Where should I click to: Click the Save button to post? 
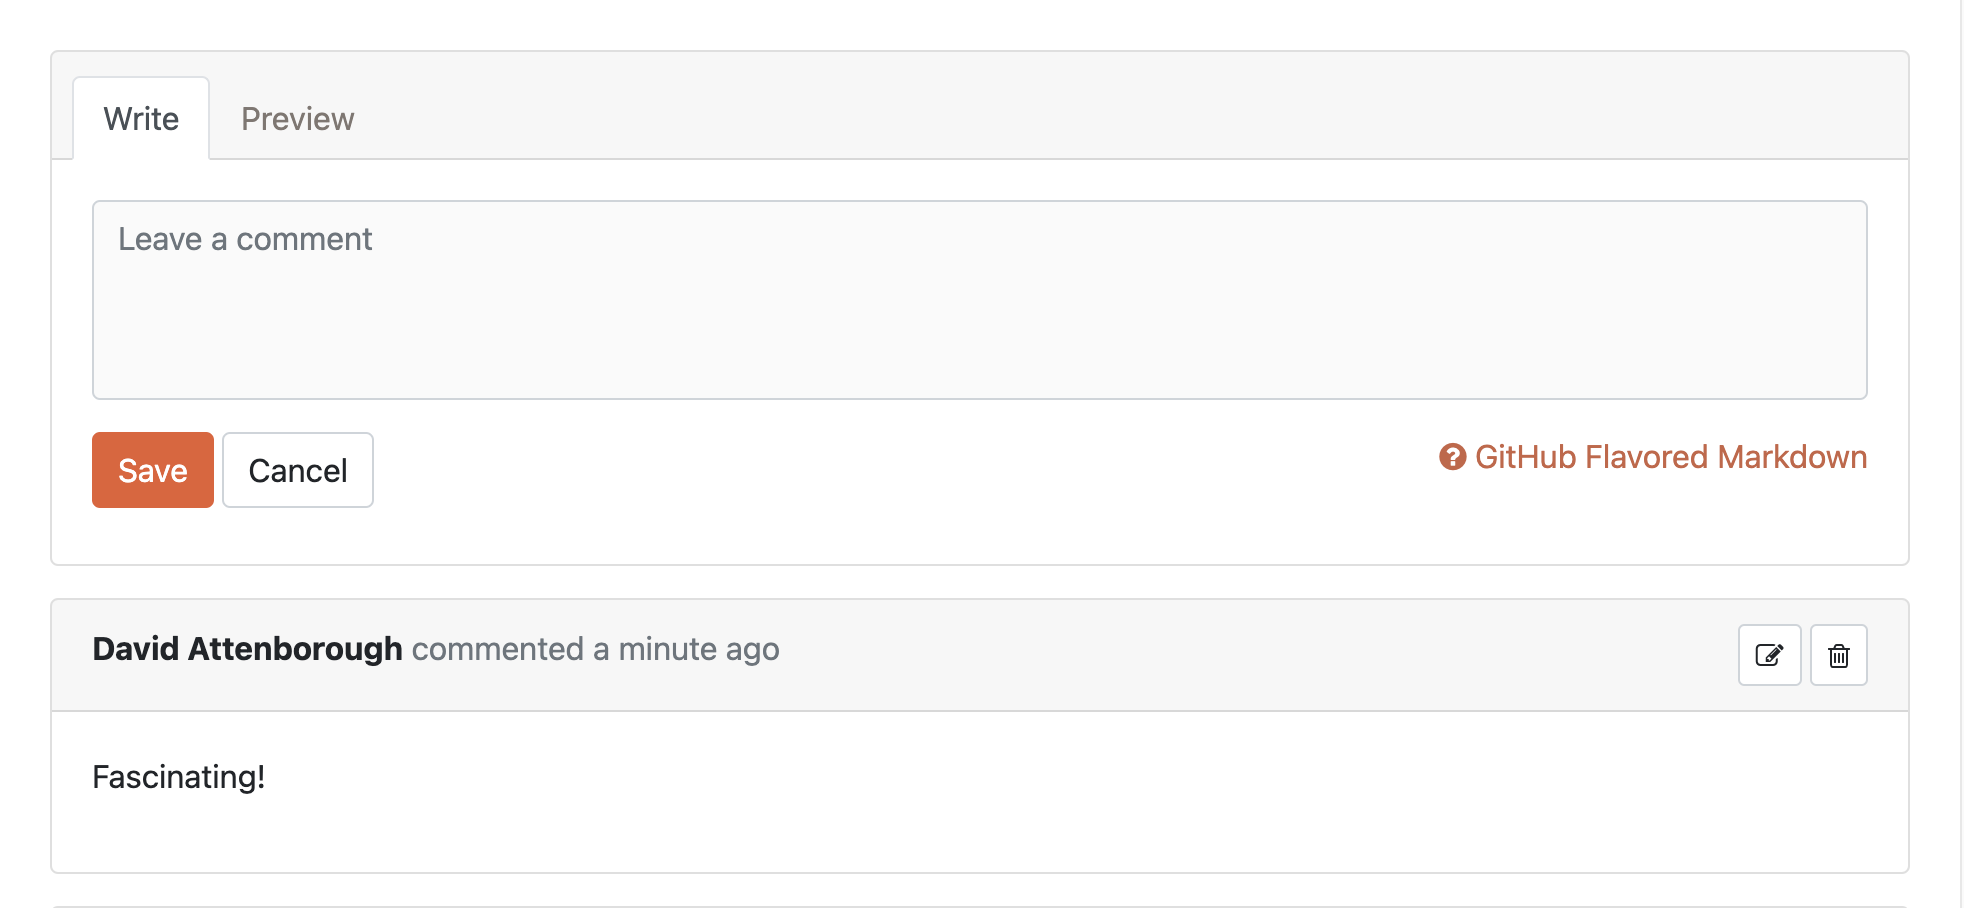[x=152, y=470]
